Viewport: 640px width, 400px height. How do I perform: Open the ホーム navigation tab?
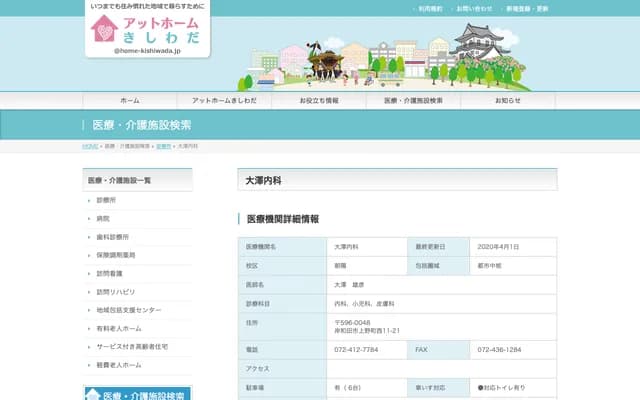[x=129, y=101]
